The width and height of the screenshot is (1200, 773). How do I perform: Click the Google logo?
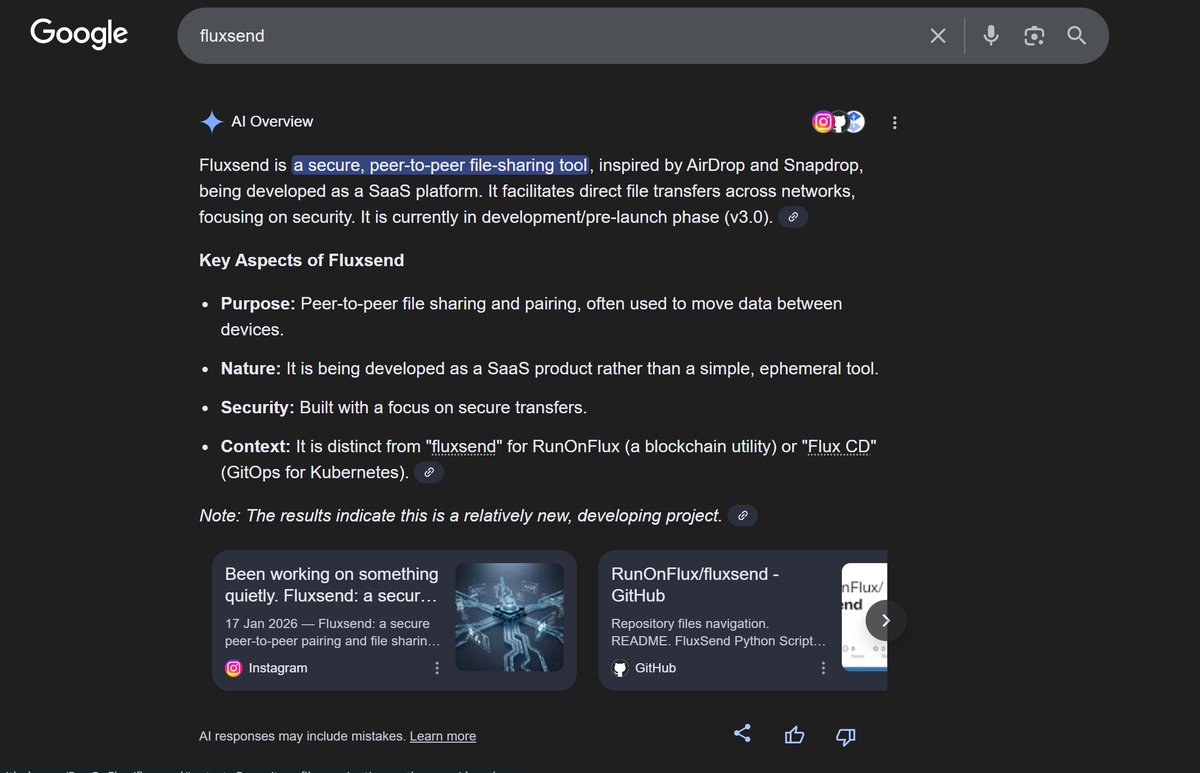(x=79, y=33)
